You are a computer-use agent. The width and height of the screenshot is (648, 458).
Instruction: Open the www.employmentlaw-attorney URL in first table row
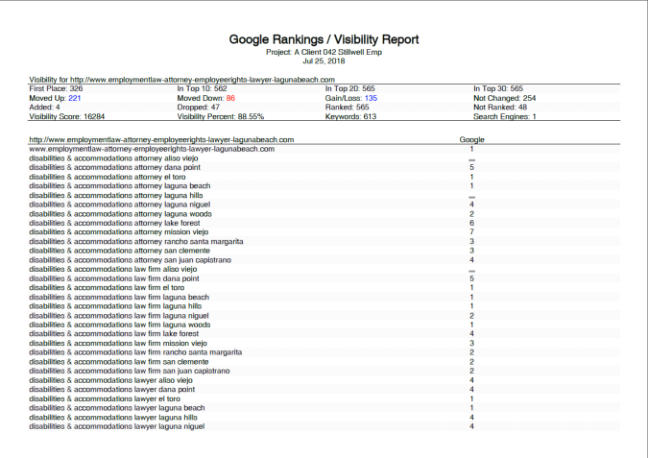[x=151, y=148]
